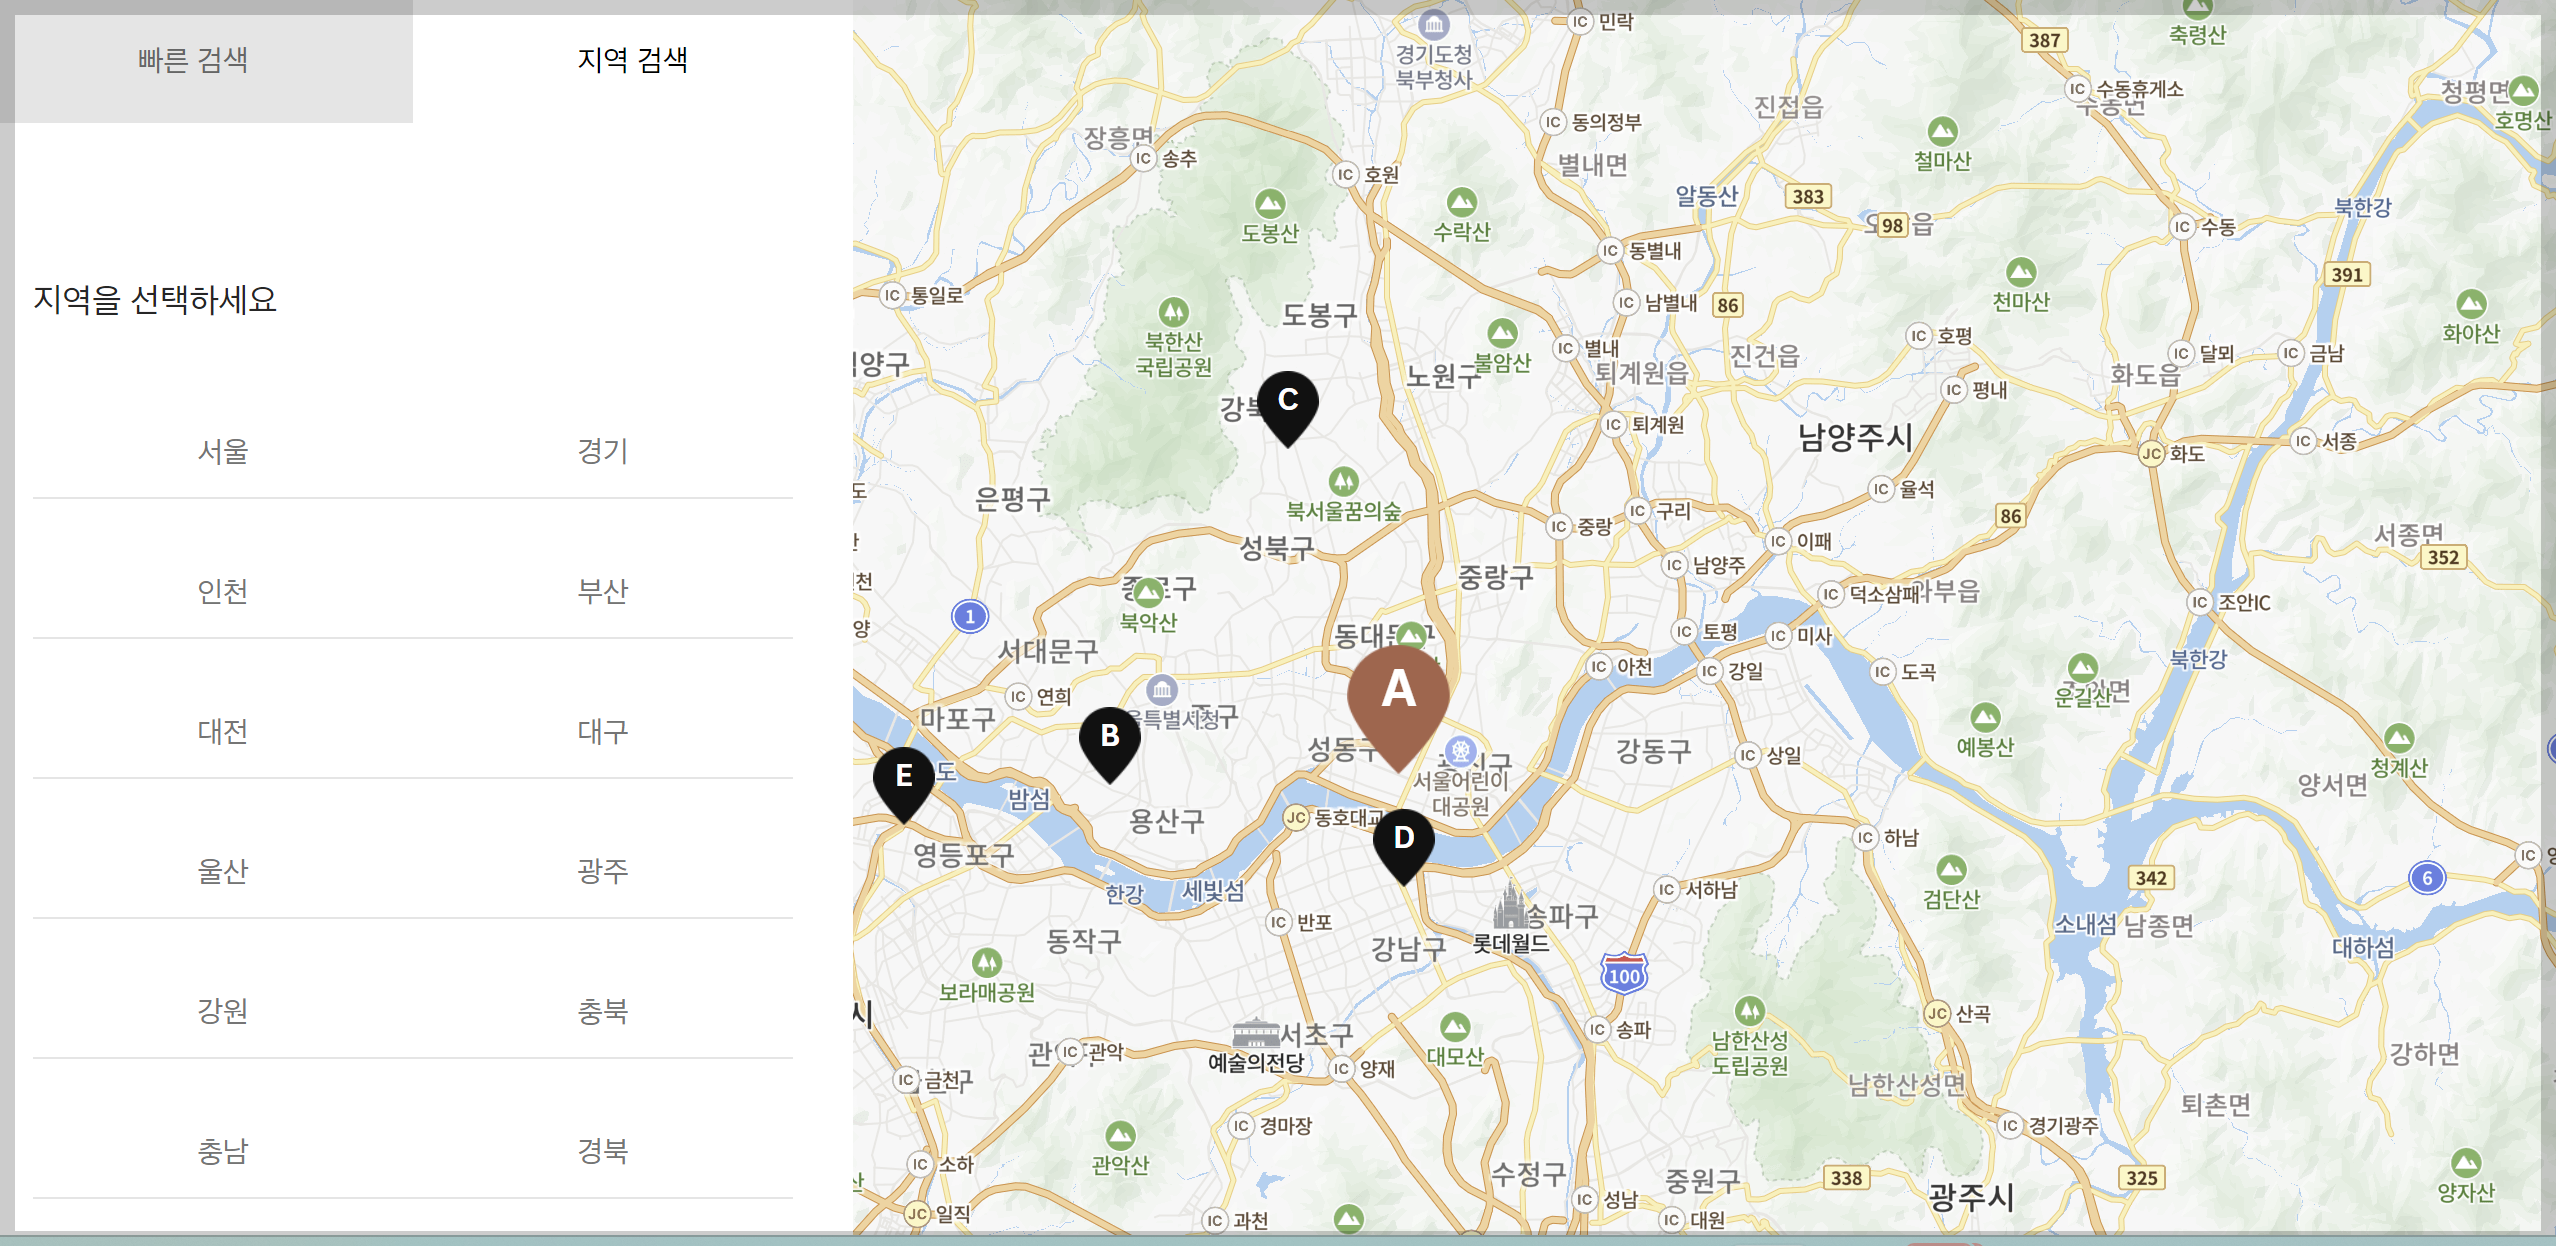
Task: Select map marker E at left edge
Action: tap(903, 778)
